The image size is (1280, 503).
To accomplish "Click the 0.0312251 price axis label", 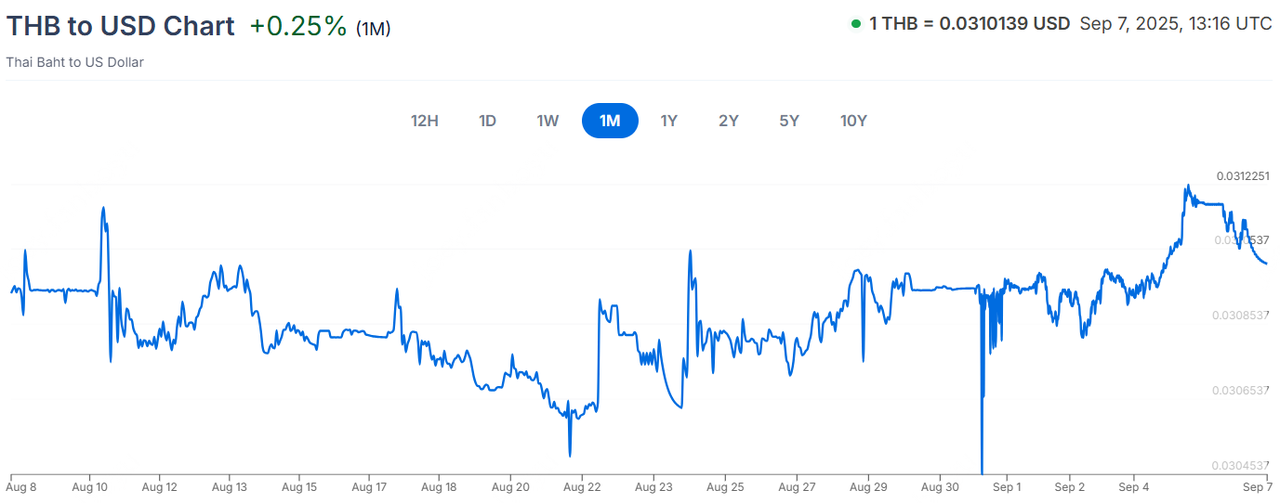I will tap(1242, 176).
